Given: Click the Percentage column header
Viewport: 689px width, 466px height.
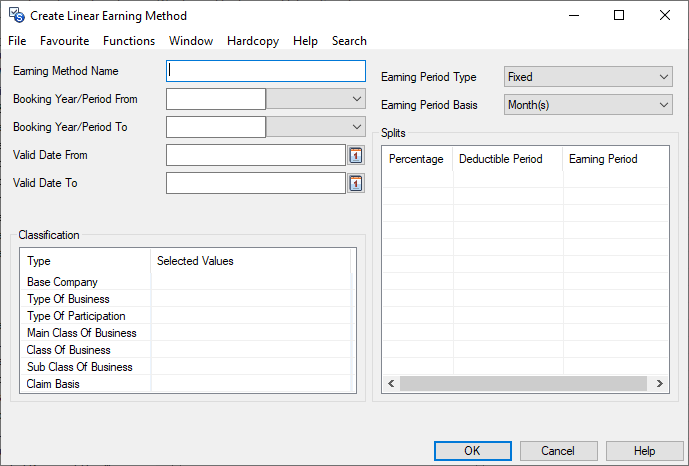Looking at the screenshot, I should (x=417, y=159).
